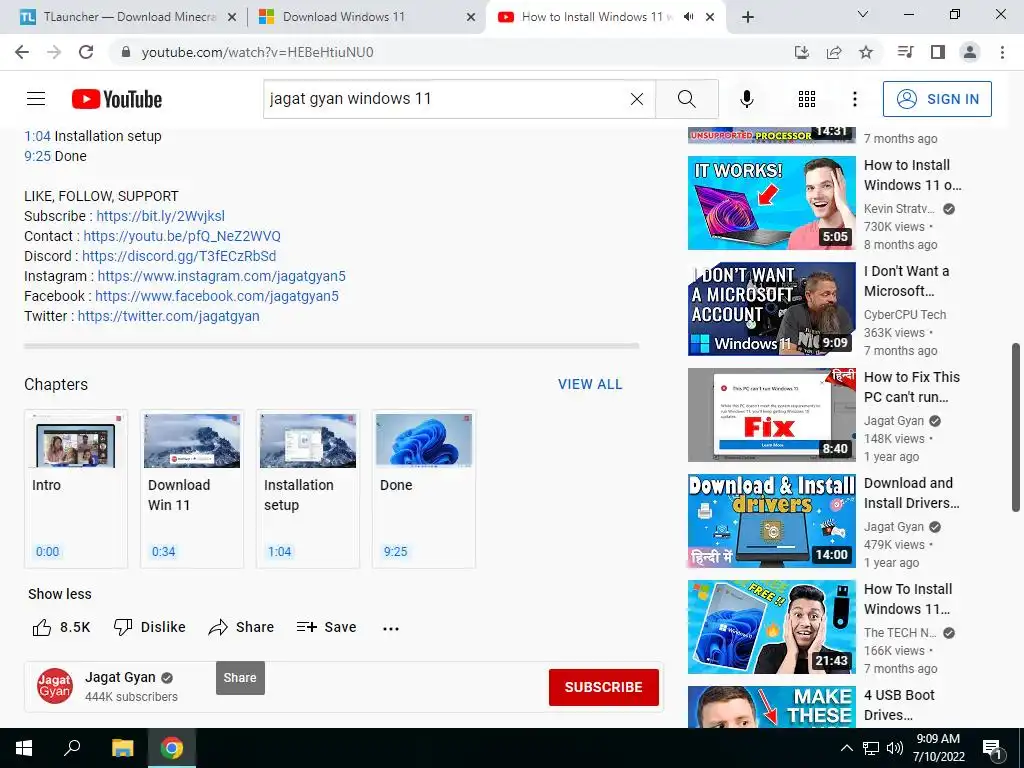
Task: Collapse description with Show less
Action: (59, 594)
